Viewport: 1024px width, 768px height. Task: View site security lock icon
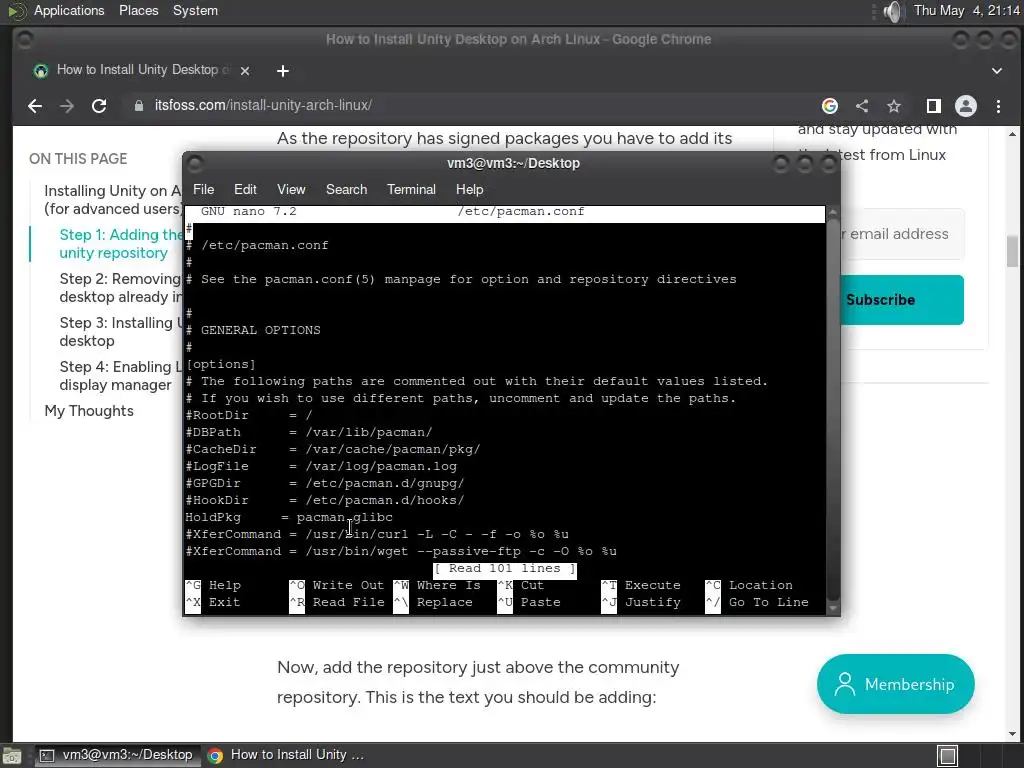pyautogui.click(x=138, y=106)
